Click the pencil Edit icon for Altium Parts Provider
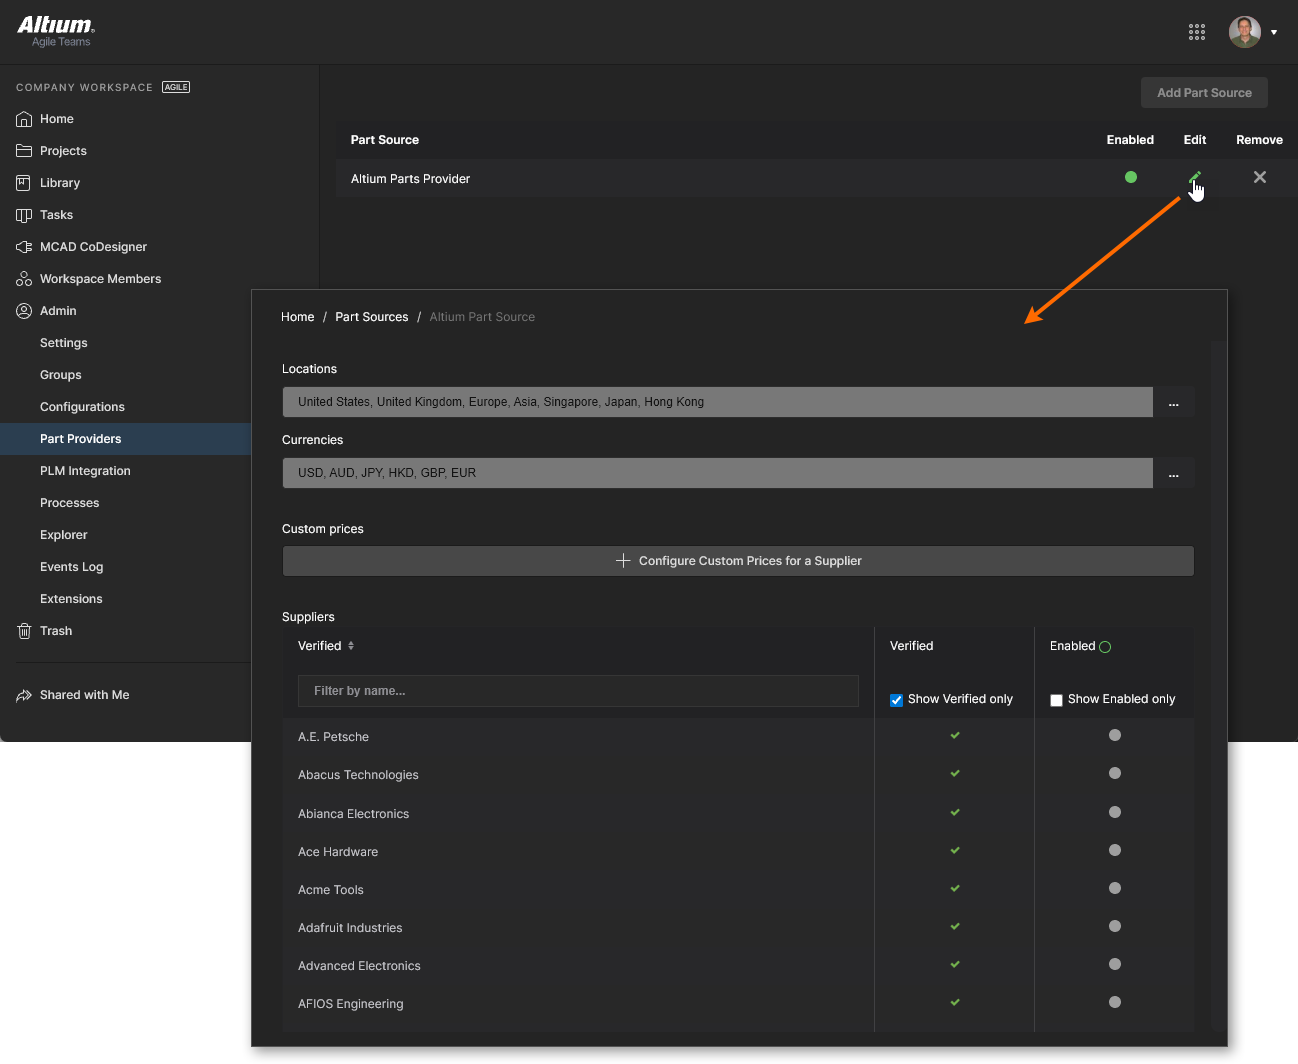 [x=1194, y=177]
